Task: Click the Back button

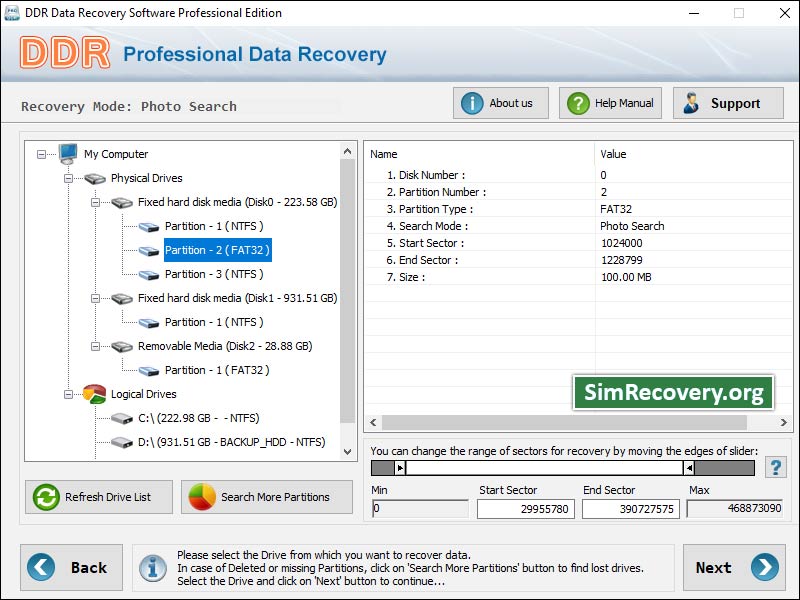Action: (x=71, y=567)
